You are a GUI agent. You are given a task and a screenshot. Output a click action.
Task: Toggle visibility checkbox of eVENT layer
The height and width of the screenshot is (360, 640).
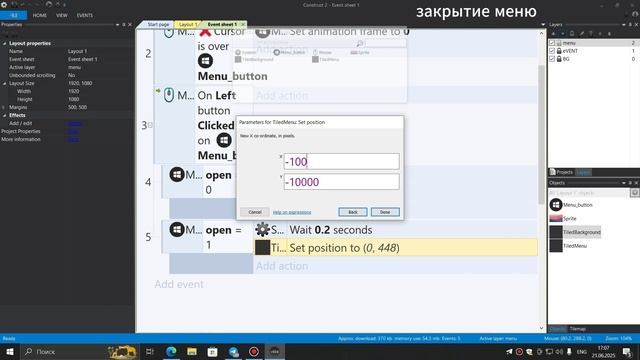click(552, 51)
